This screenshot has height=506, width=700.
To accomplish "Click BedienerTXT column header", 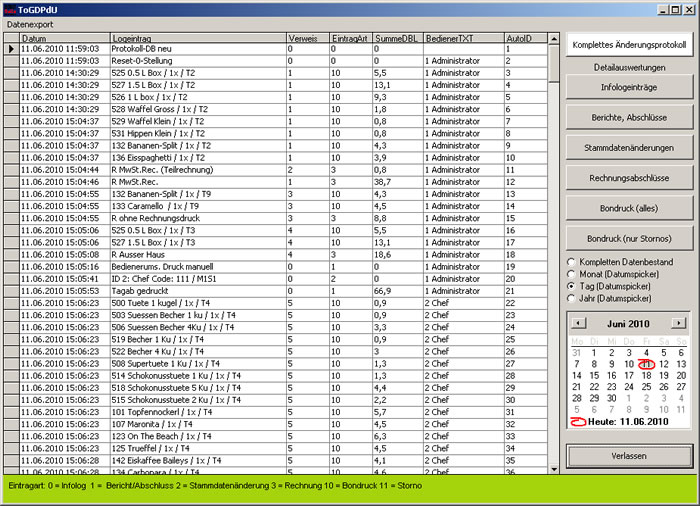I will click(x=463, y=38).
